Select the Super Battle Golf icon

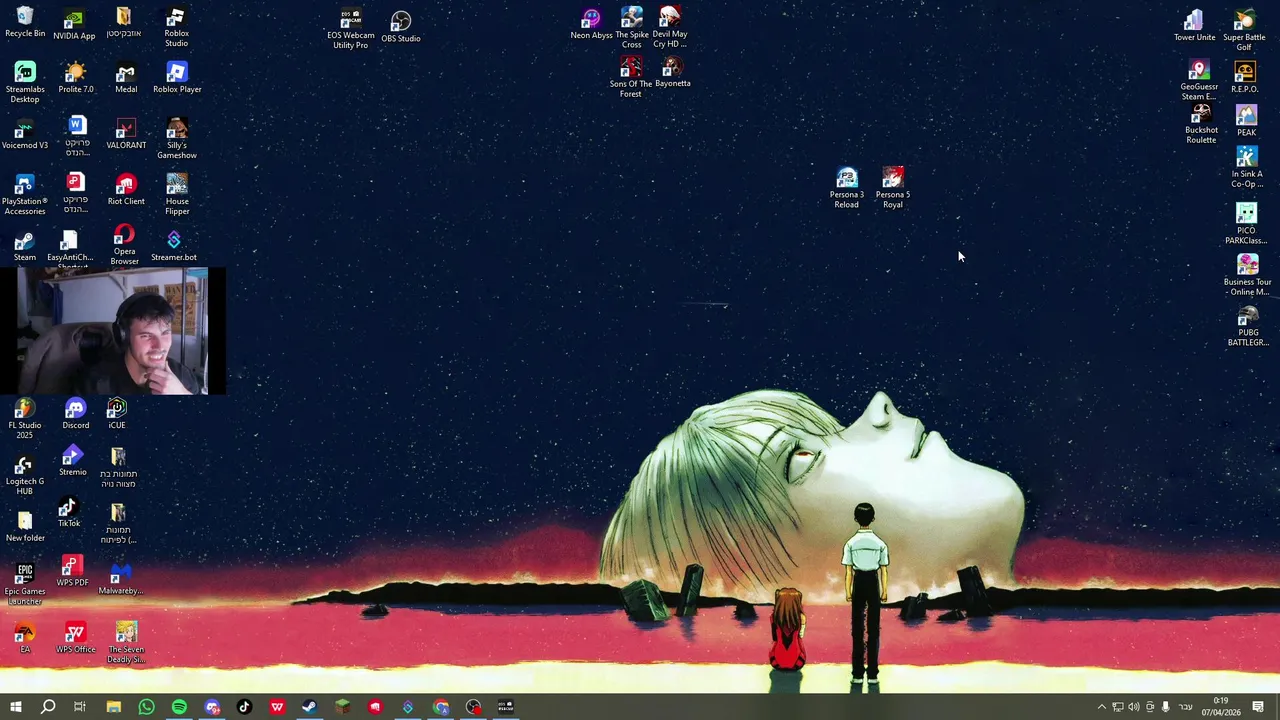tap(1244, 30)
